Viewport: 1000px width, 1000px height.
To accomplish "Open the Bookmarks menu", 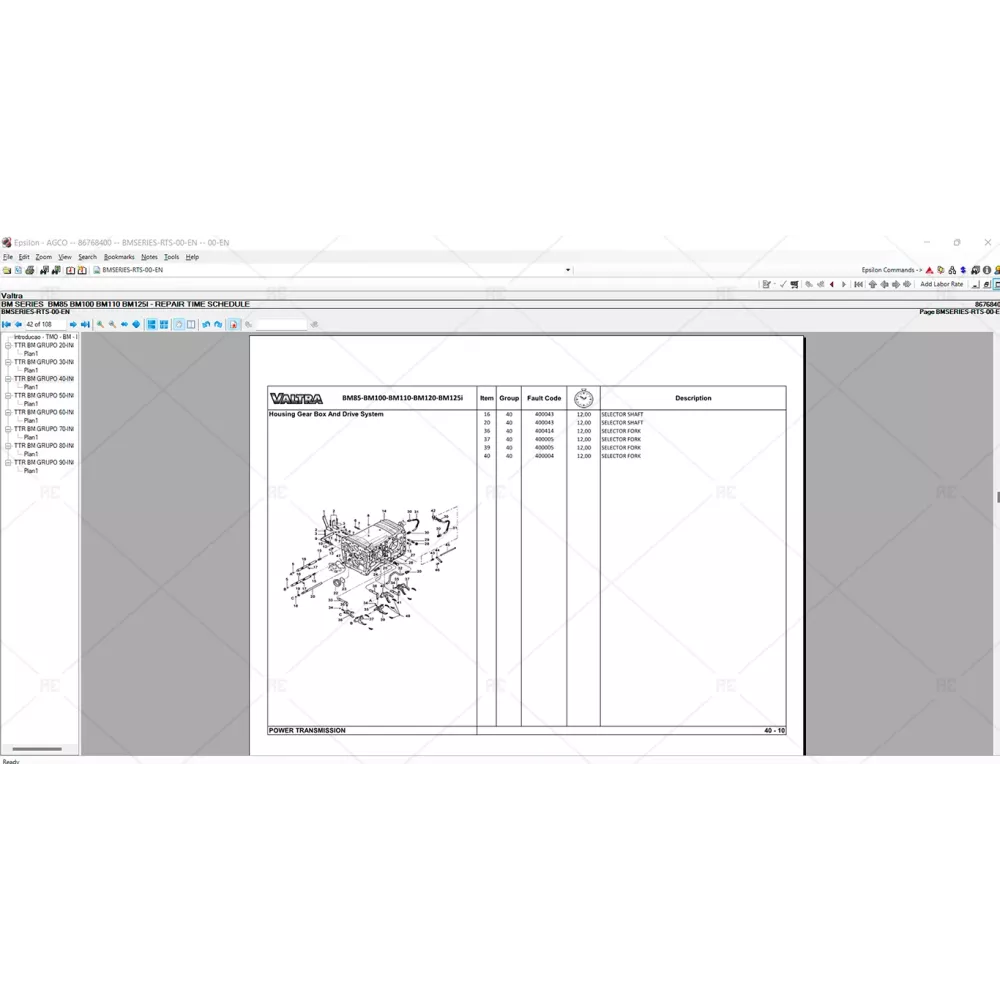I will (x=119, y=257).
